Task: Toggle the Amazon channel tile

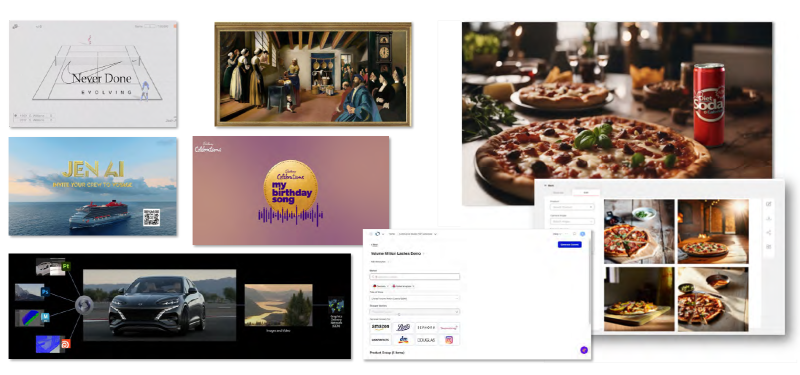Action: click(x=380, y=327)
